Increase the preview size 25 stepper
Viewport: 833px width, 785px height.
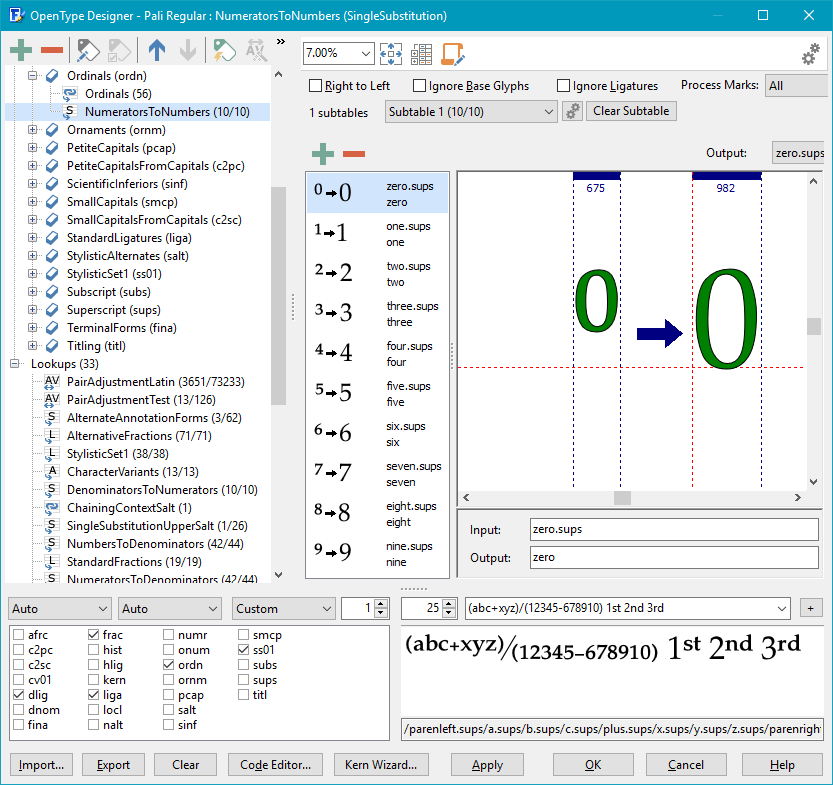click(449, 604)
